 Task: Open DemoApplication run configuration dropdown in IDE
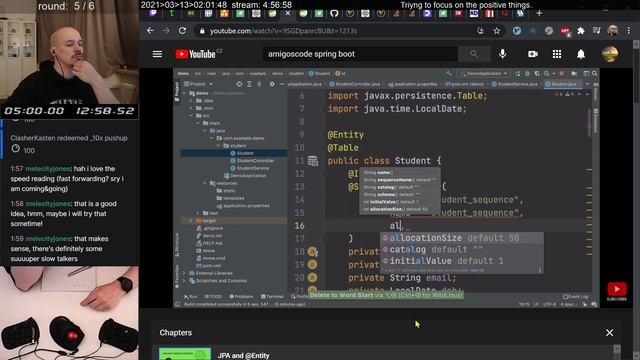pyautogui.click(x=484, y=73)
